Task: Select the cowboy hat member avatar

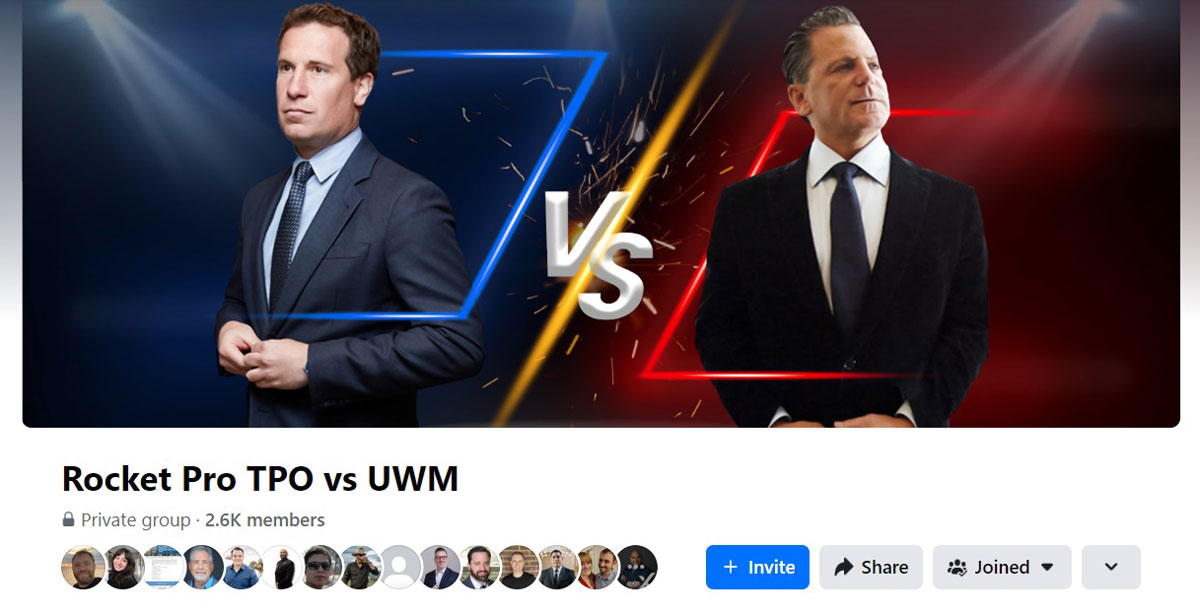Action: point(360,567)
